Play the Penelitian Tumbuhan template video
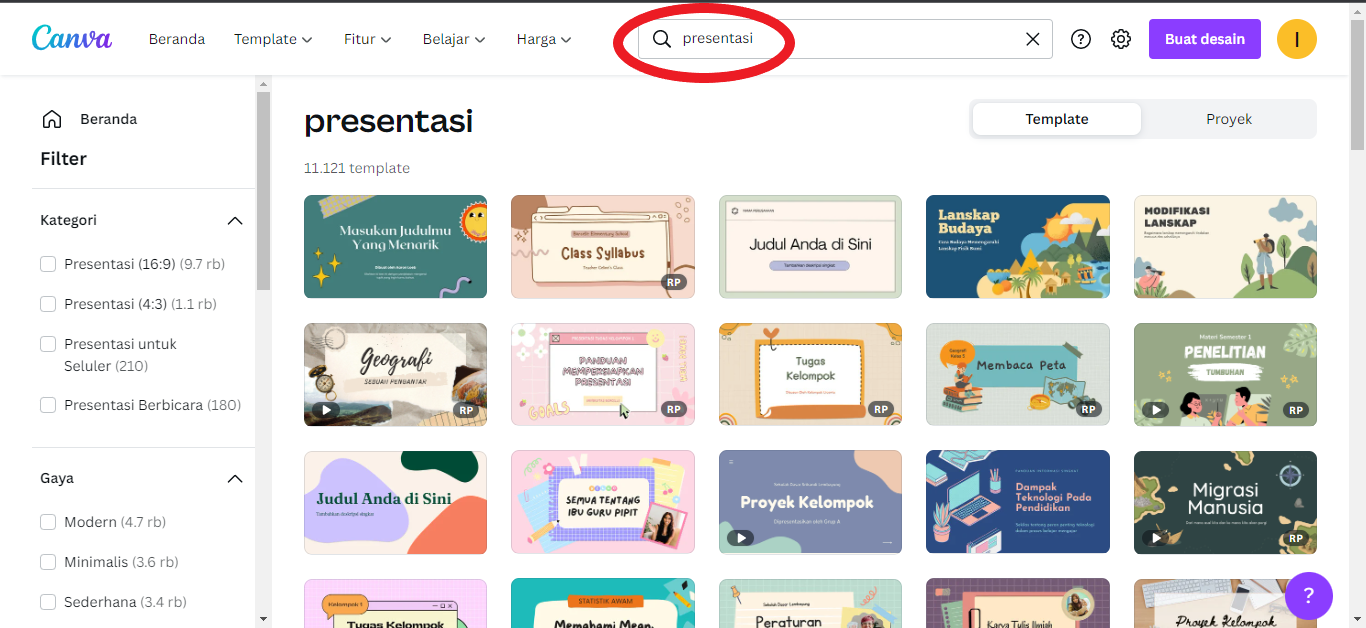 click(x=1156, y=410)
